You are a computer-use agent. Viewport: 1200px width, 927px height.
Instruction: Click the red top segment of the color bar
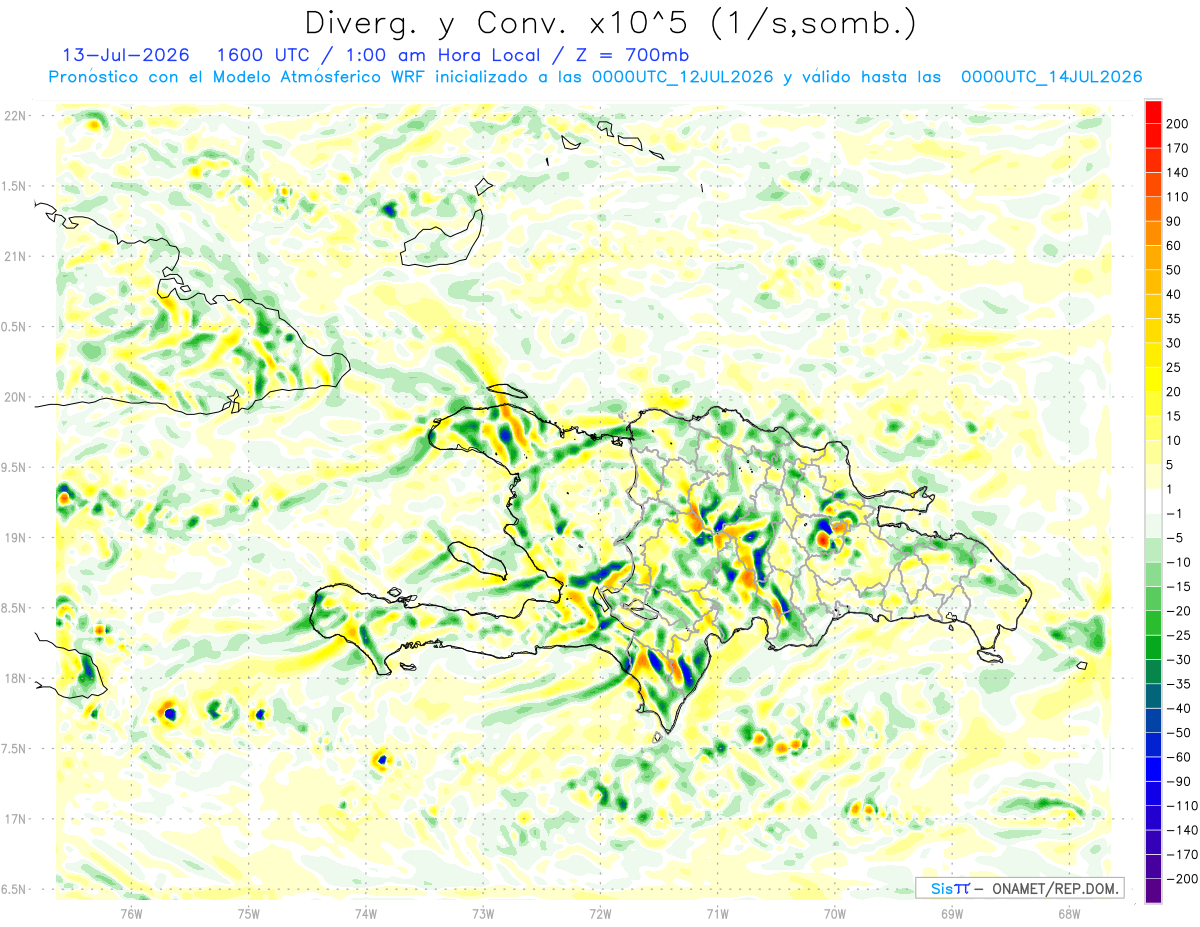click(1154, 112)
